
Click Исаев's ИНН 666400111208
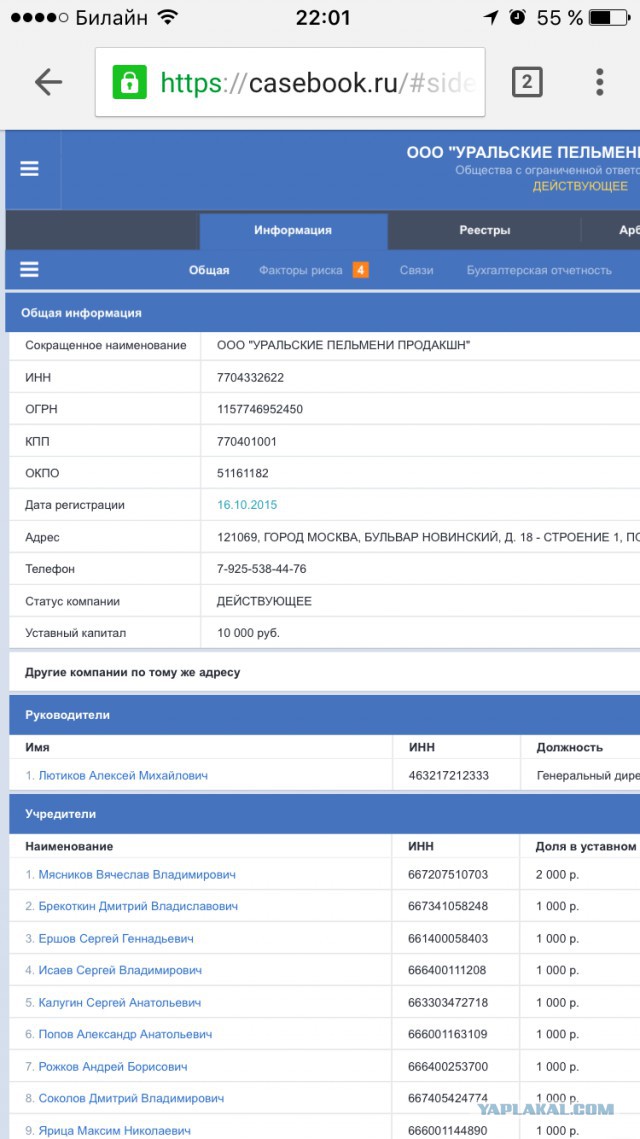[447, 970]
